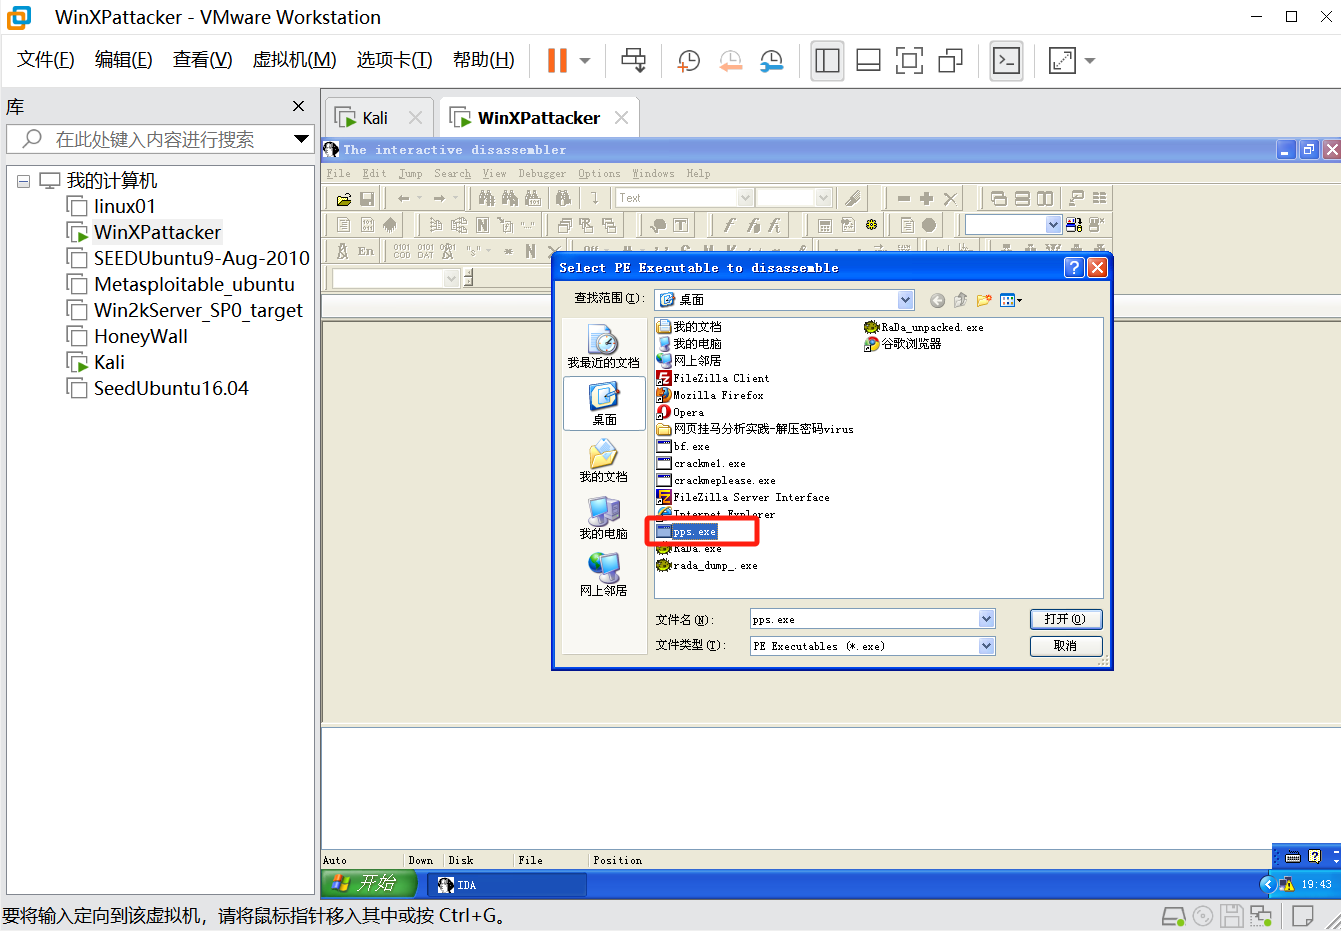Select the WinXPattacker tab
This screenshot has height=931, width=1341.
point(539,118)
